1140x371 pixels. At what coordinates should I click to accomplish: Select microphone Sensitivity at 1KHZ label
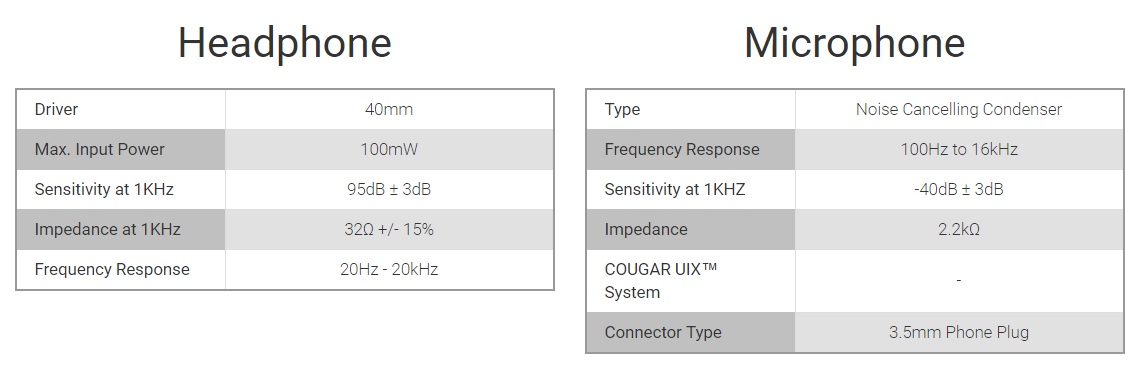[x=675, y=189]
